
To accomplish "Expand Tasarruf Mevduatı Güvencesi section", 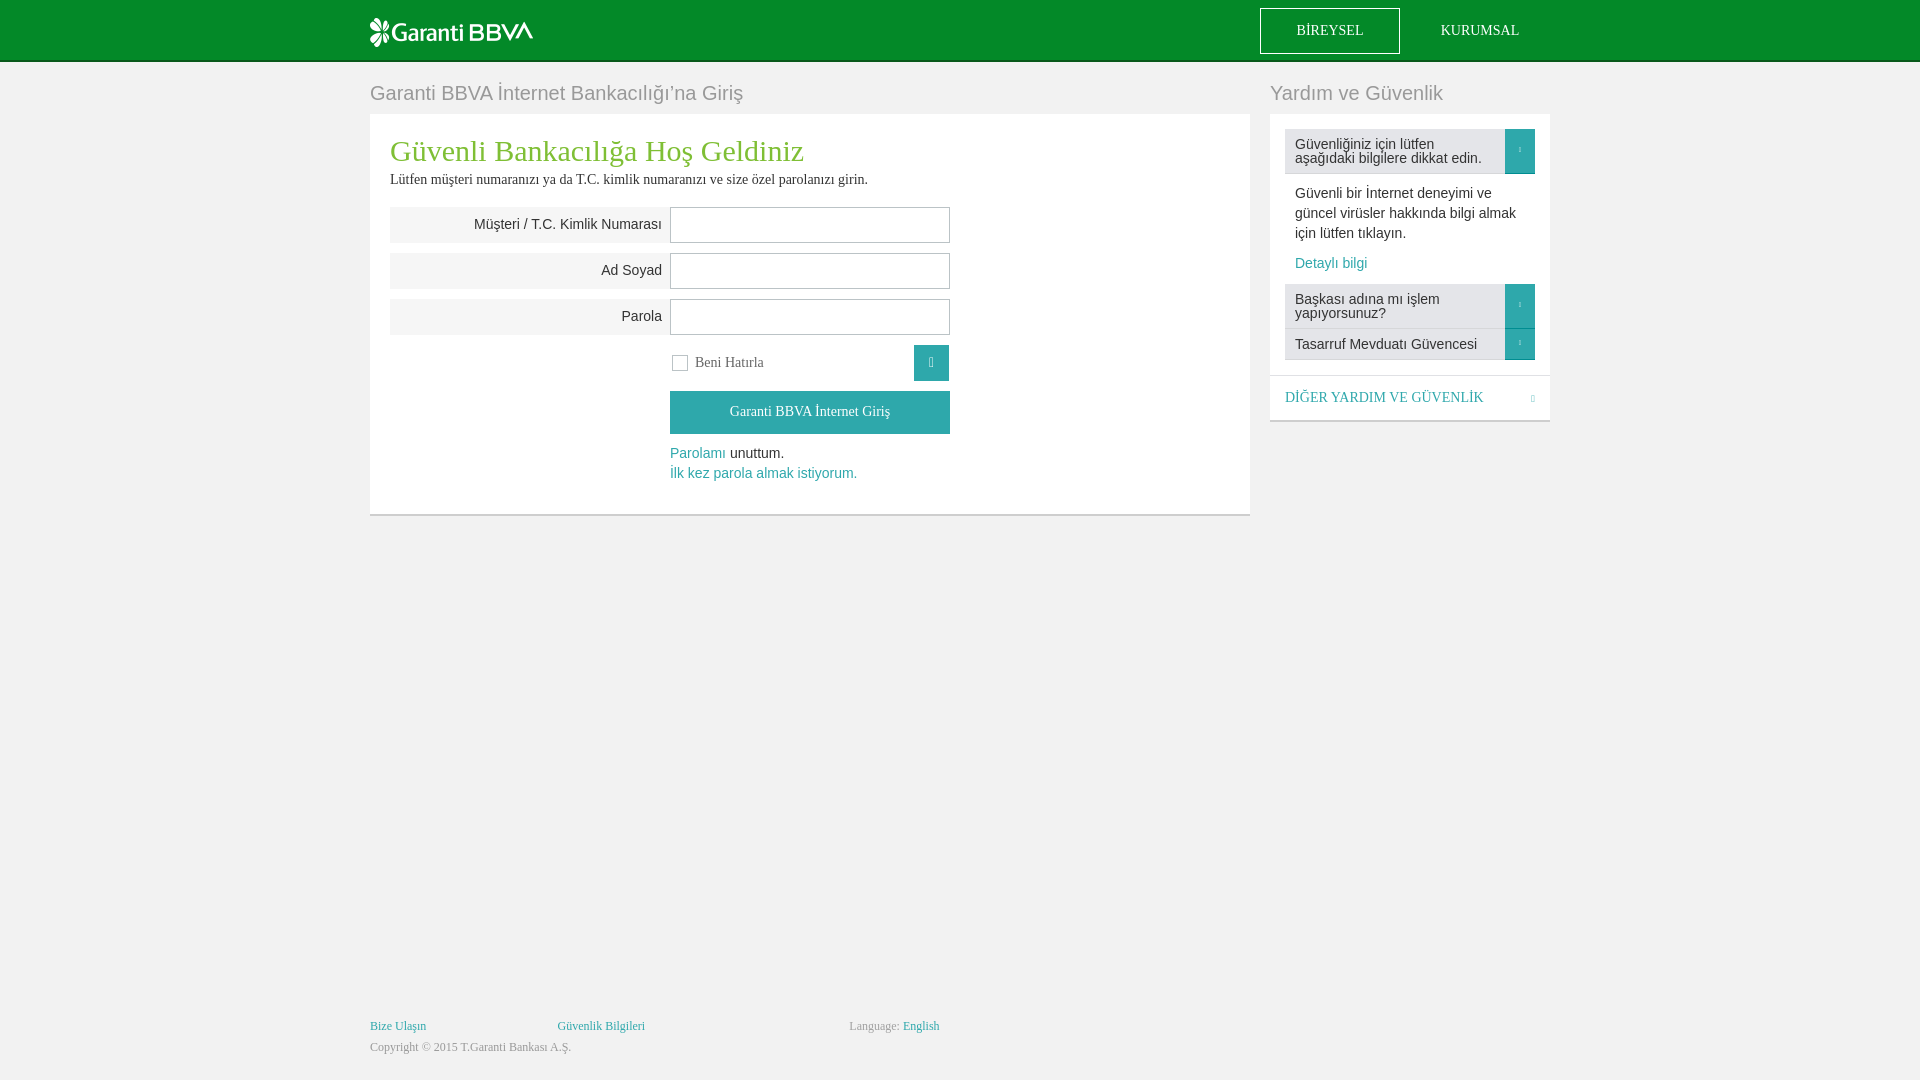I will click(x=1409, y=344).
